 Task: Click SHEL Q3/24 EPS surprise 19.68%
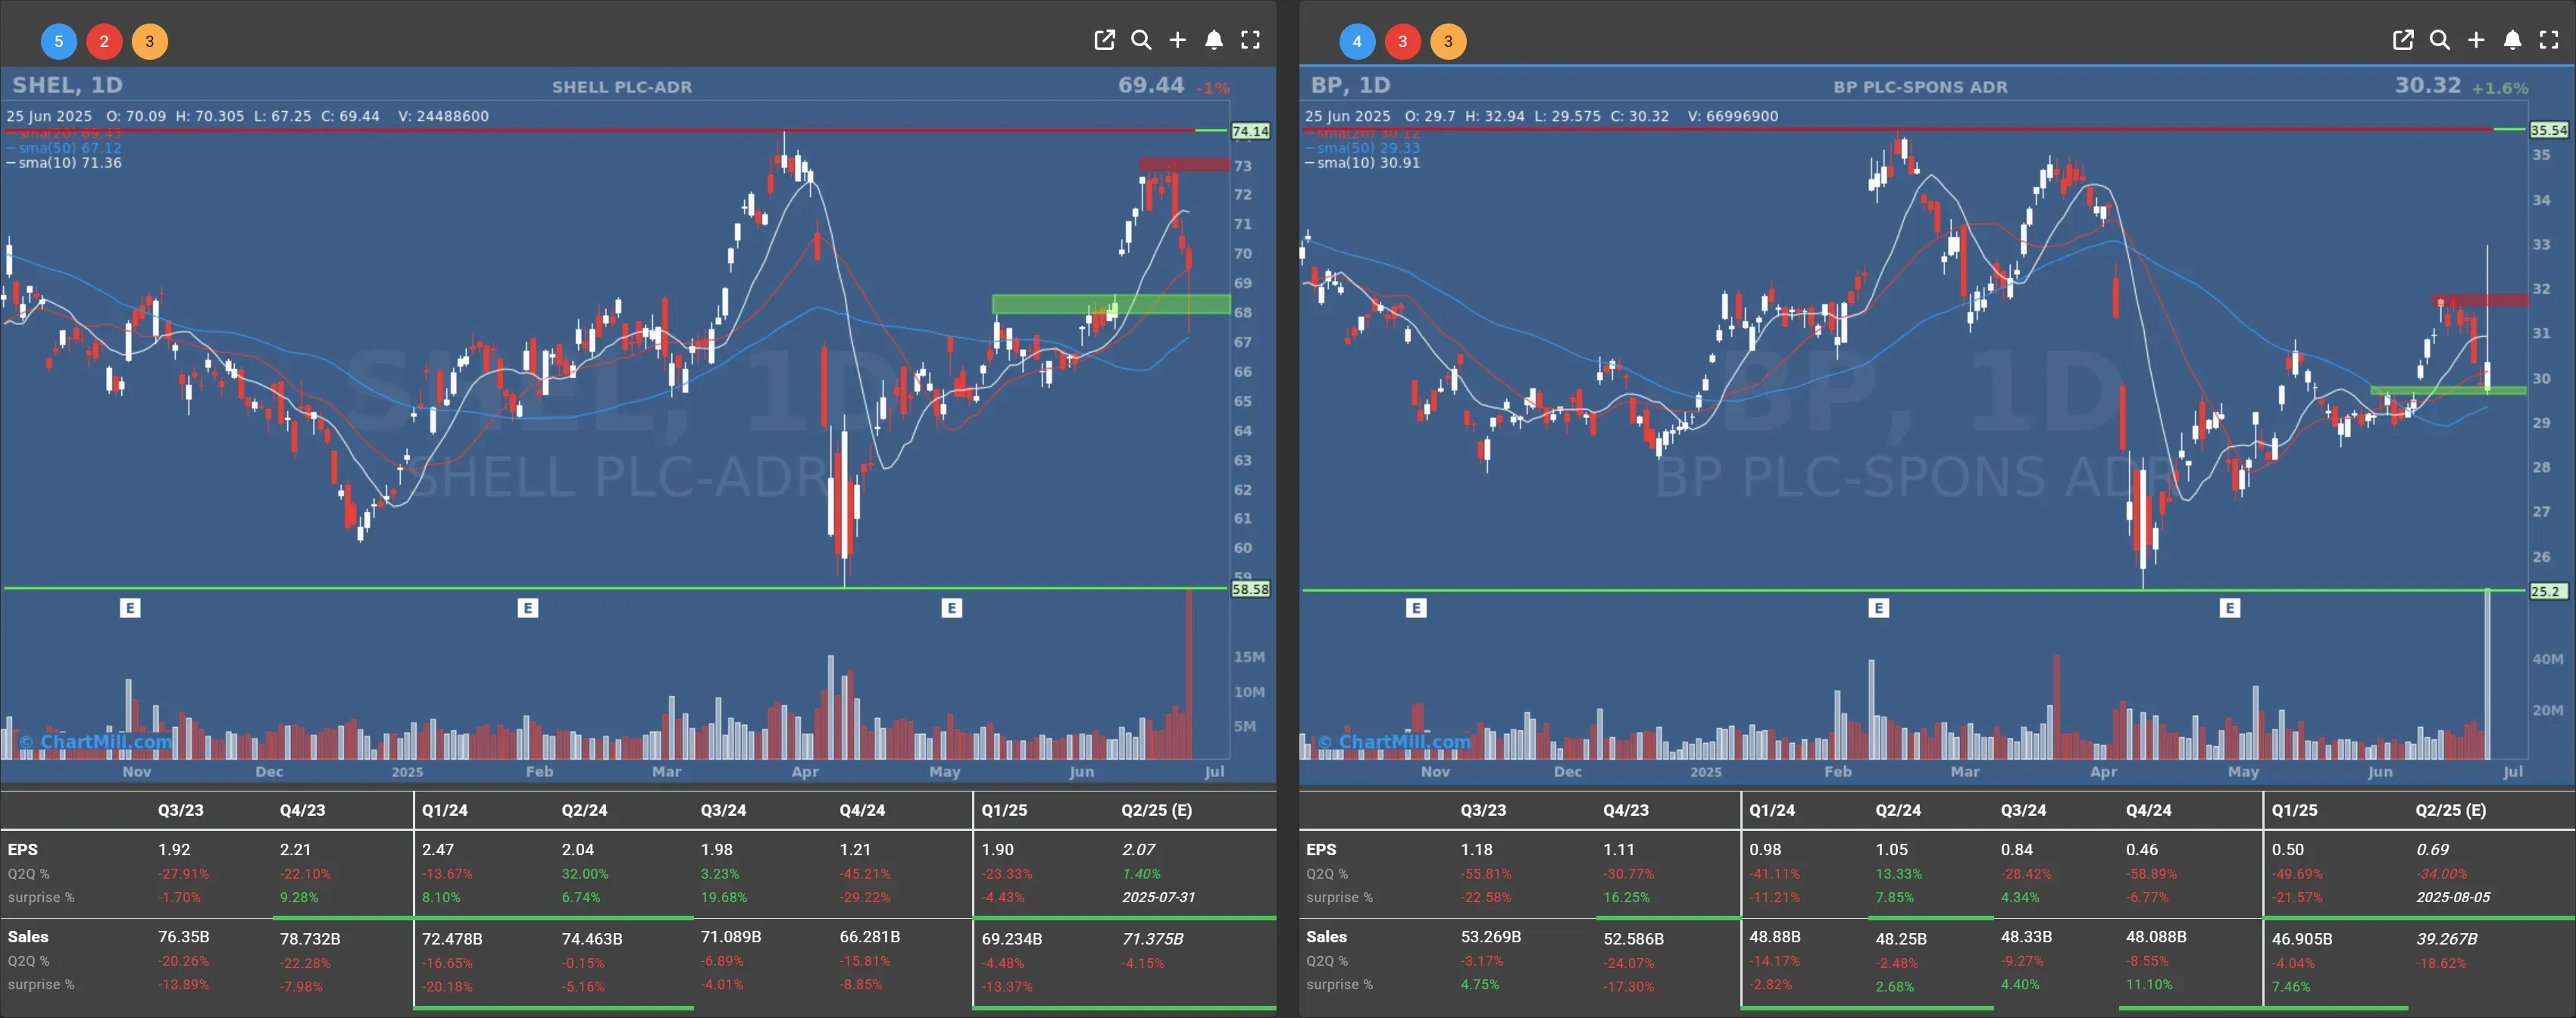724,897
